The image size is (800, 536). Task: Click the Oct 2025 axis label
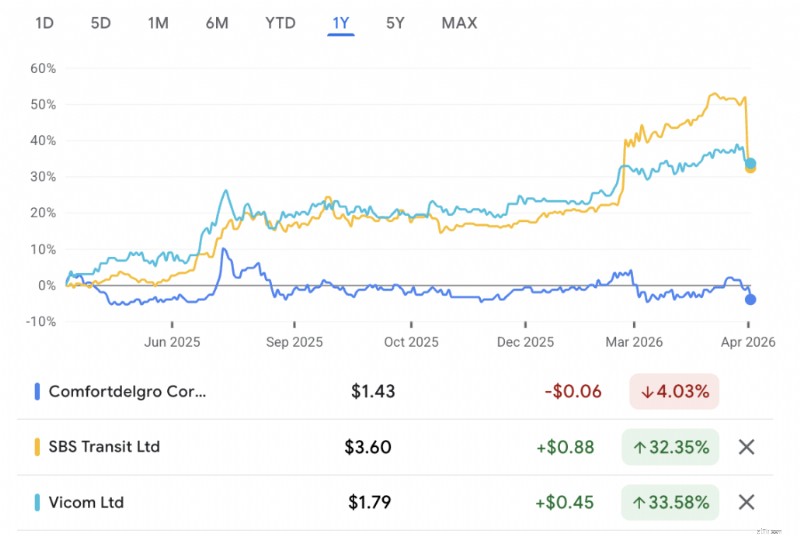coord(411,342)
